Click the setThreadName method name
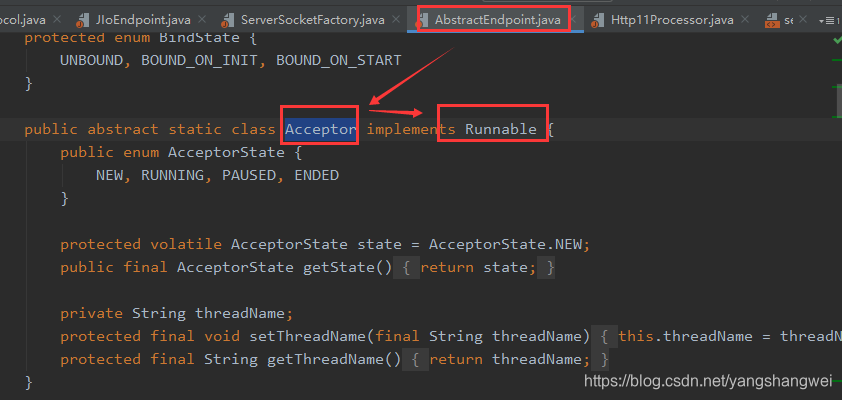The height and width of the screenshot is (400, 842). point(307,337)
